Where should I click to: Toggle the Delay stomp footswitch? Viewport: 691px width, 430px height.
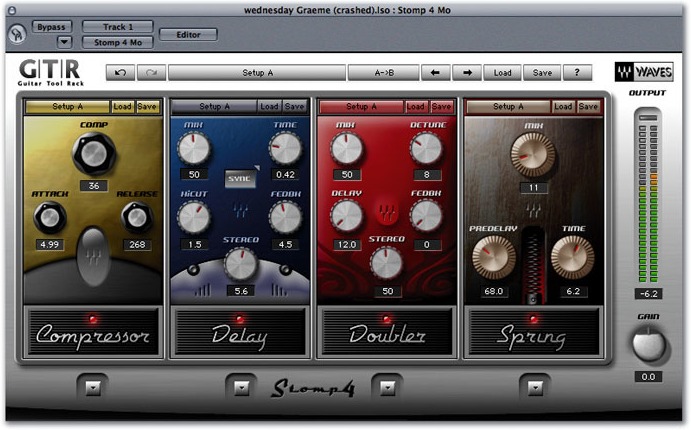tap(240, 332)
